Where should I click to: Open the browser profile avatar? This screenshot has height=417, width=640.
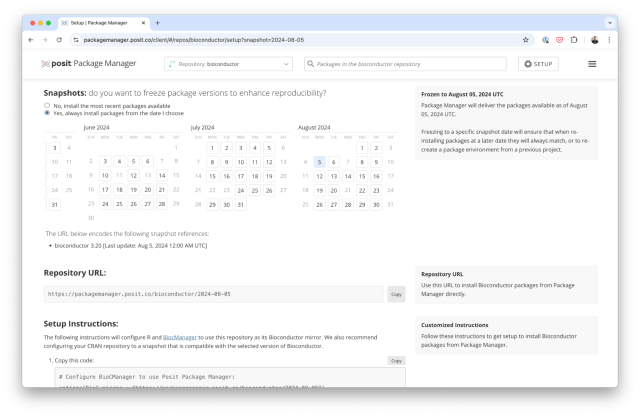coord(595,40)
